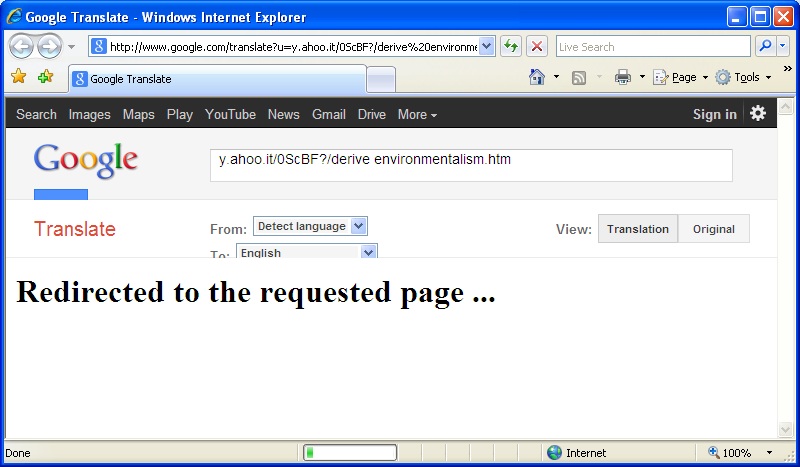The image size is (800, 467).
Task: Switch view to Translation
Action: tap(638, 229)
